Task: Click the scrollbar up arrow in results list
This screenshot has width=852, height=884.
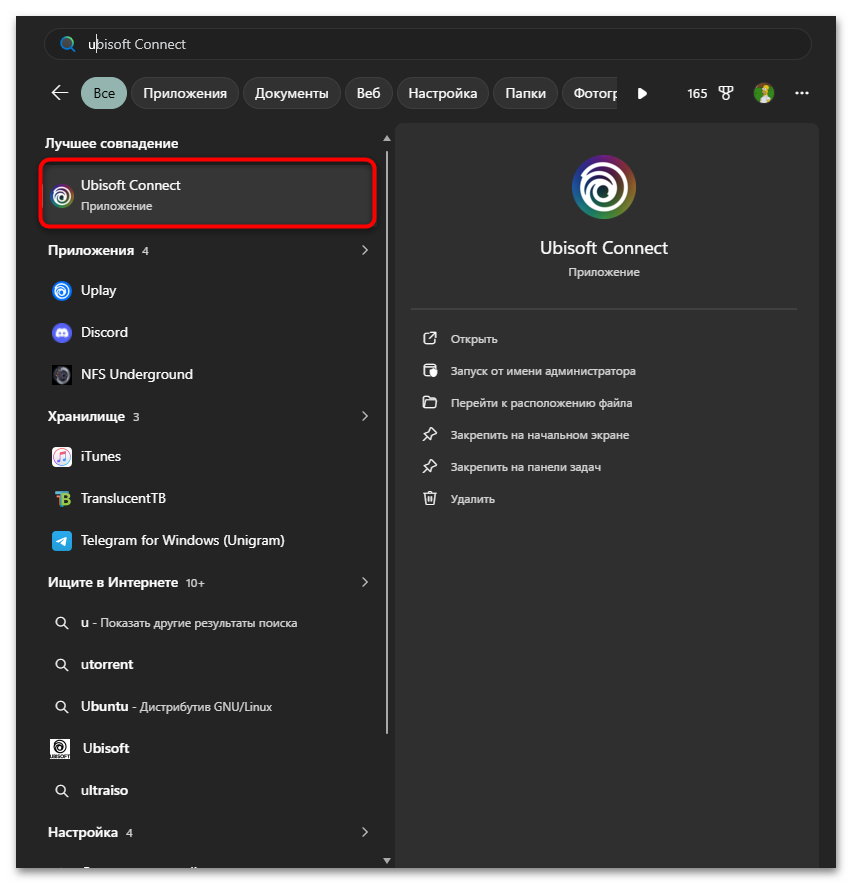Action: [x=387, y=138]
